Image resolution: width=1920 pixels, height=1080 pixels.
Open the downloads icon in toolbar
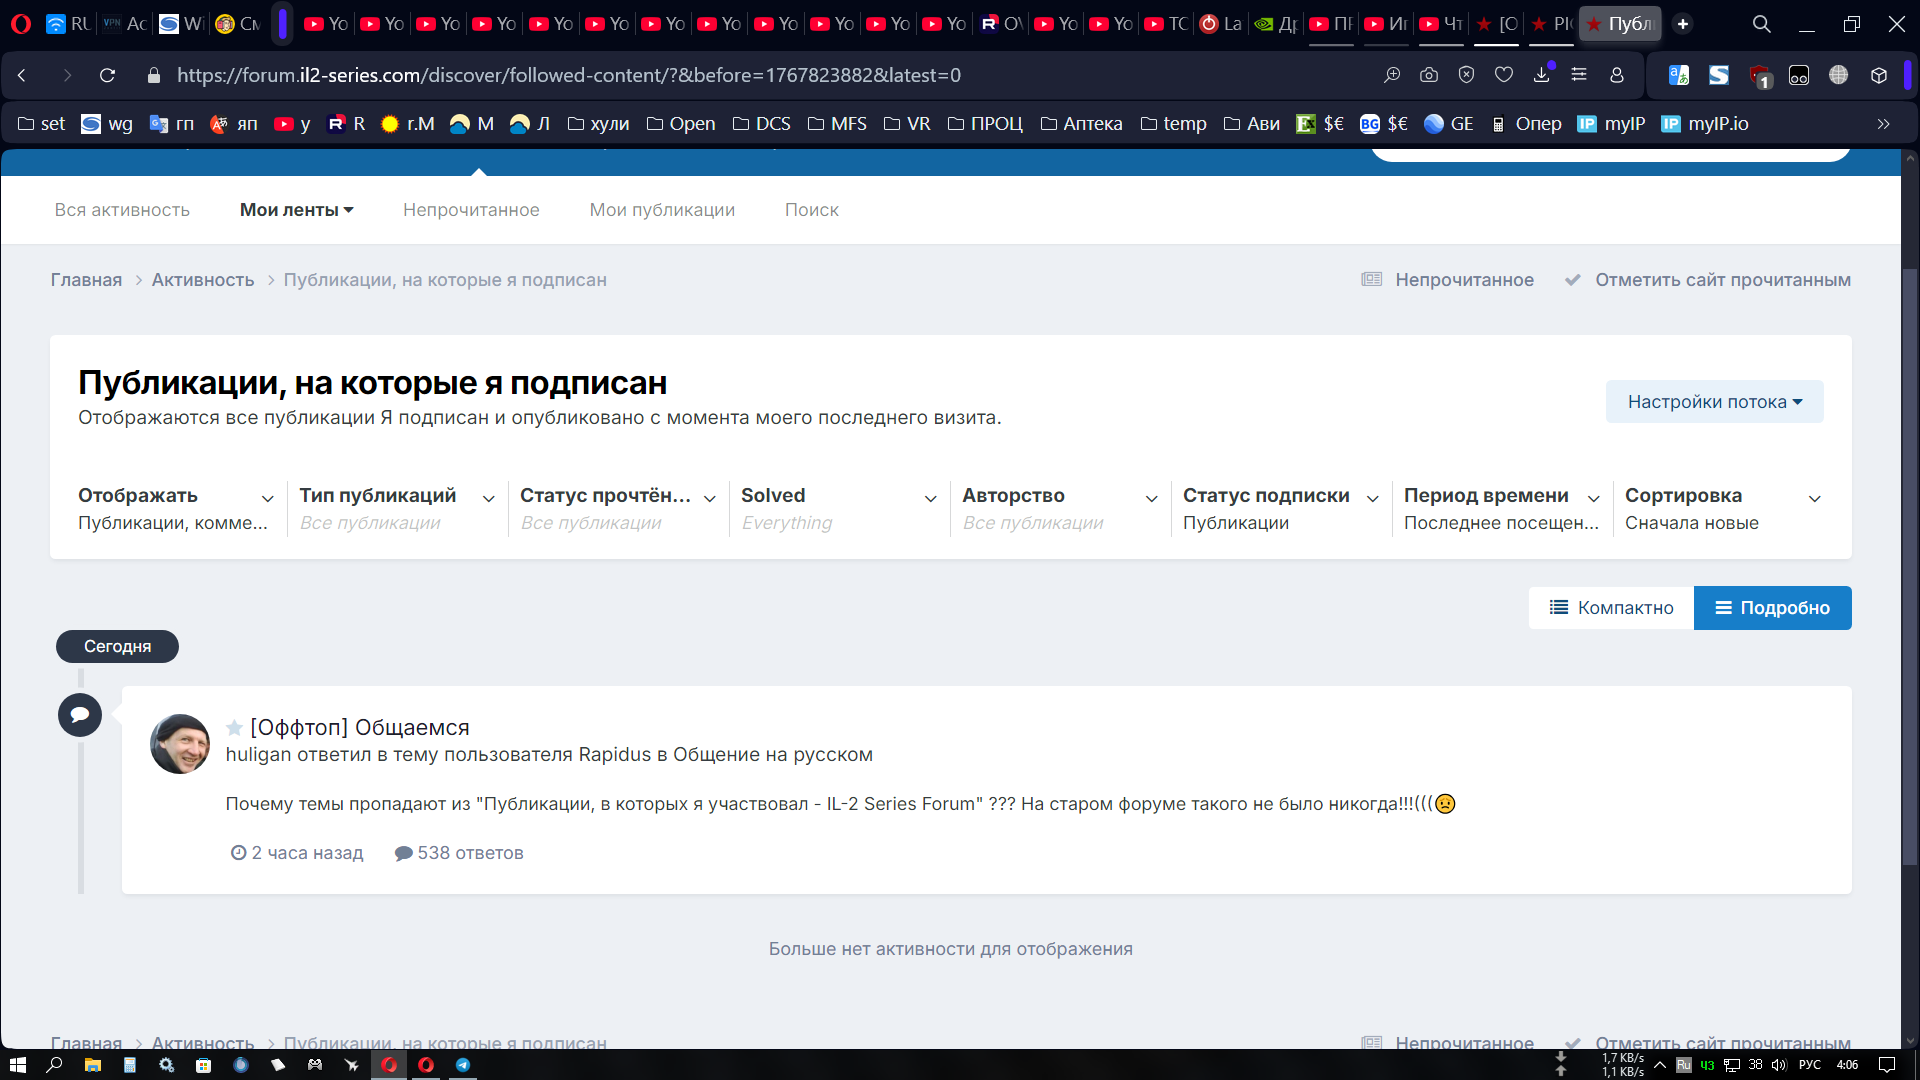point(1541,75)
